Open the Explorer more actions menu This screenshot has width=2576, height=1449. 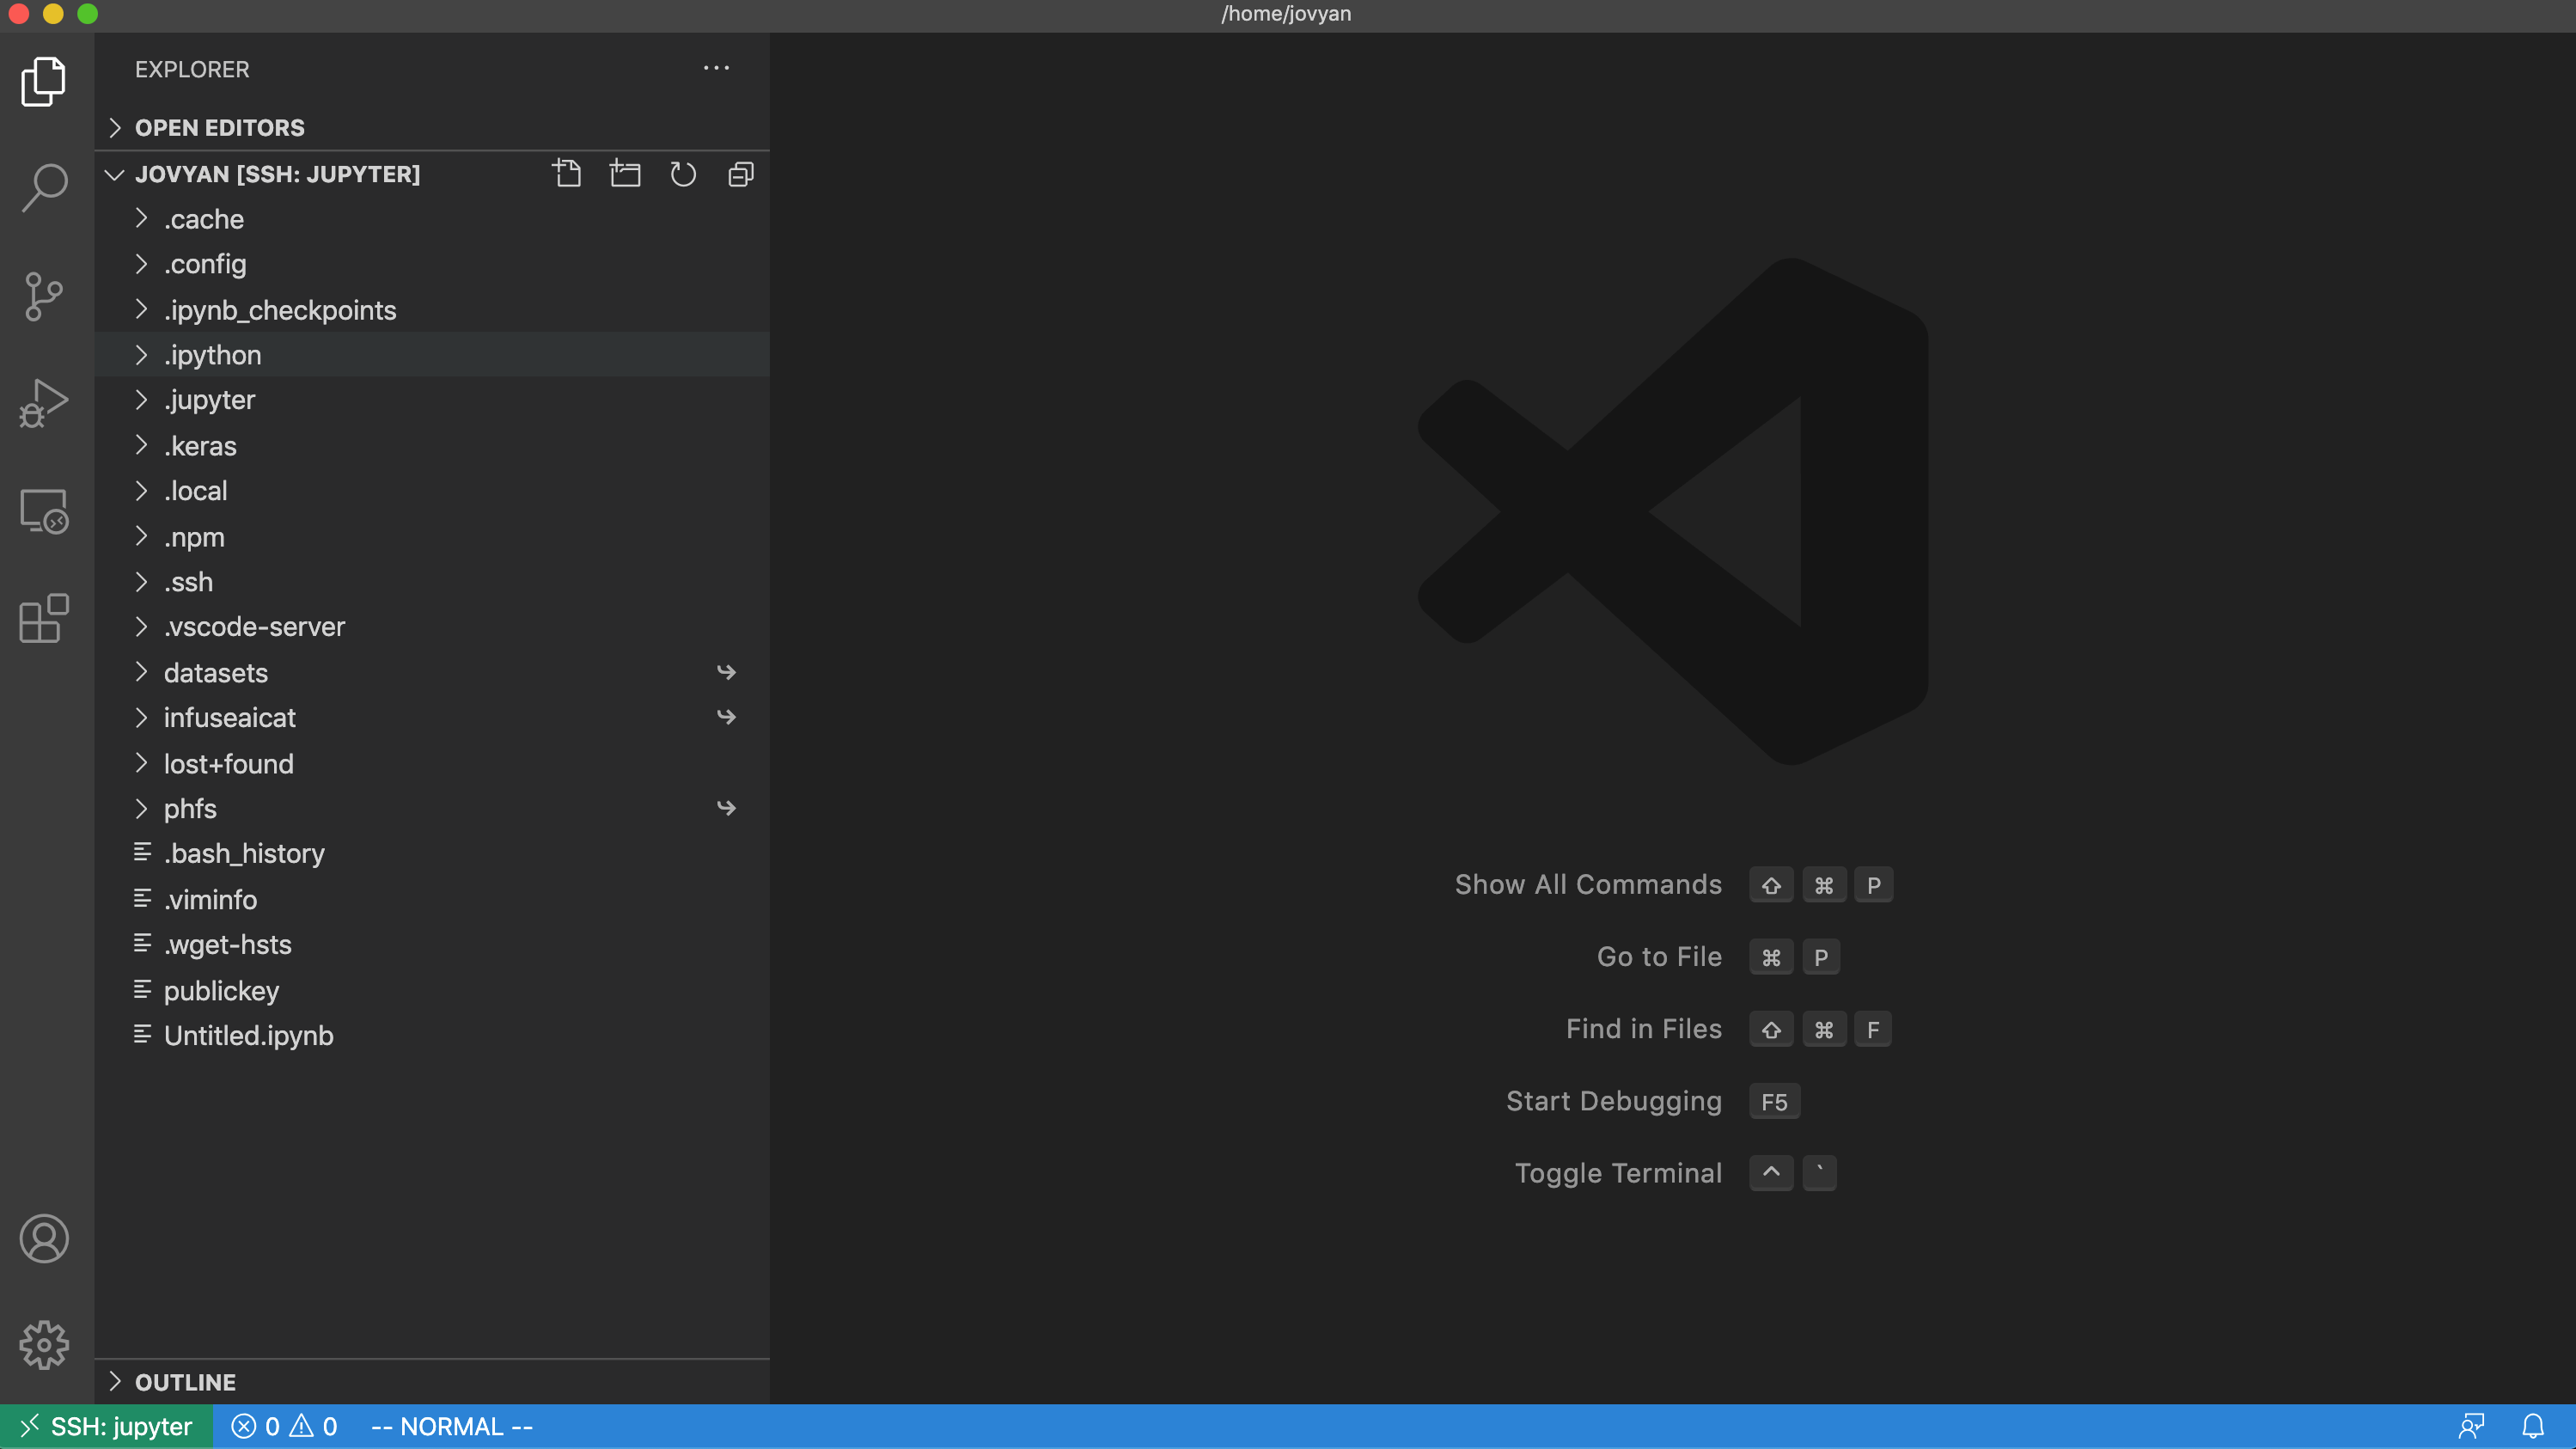point(716,68)
